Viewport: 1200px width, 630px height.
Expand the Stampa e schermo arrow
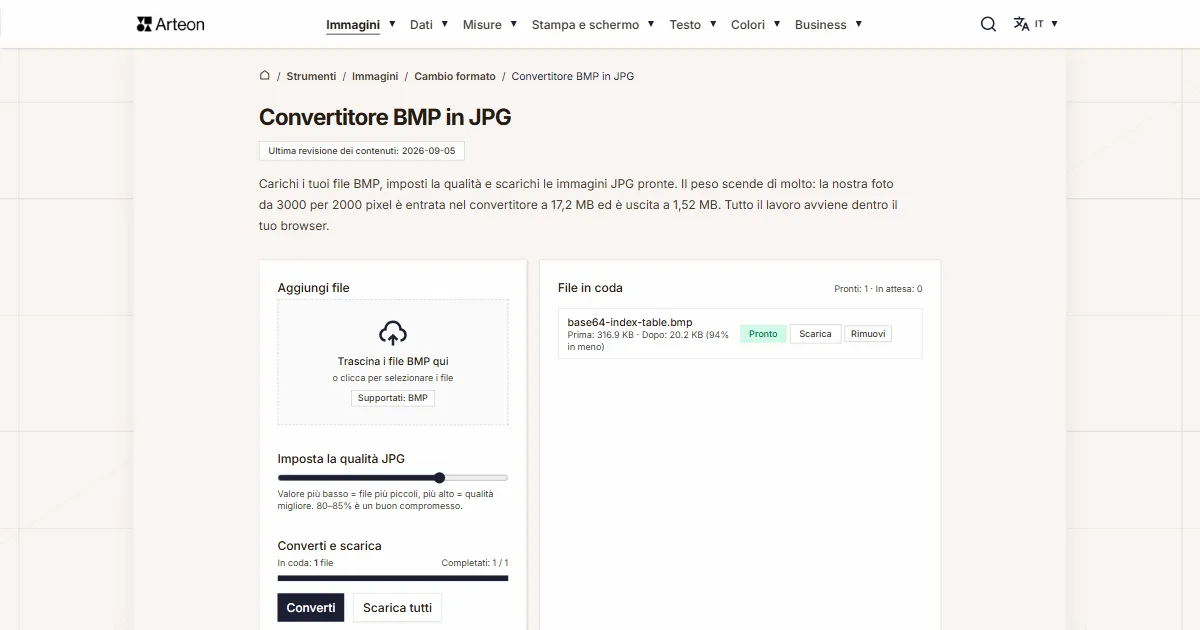651,23
